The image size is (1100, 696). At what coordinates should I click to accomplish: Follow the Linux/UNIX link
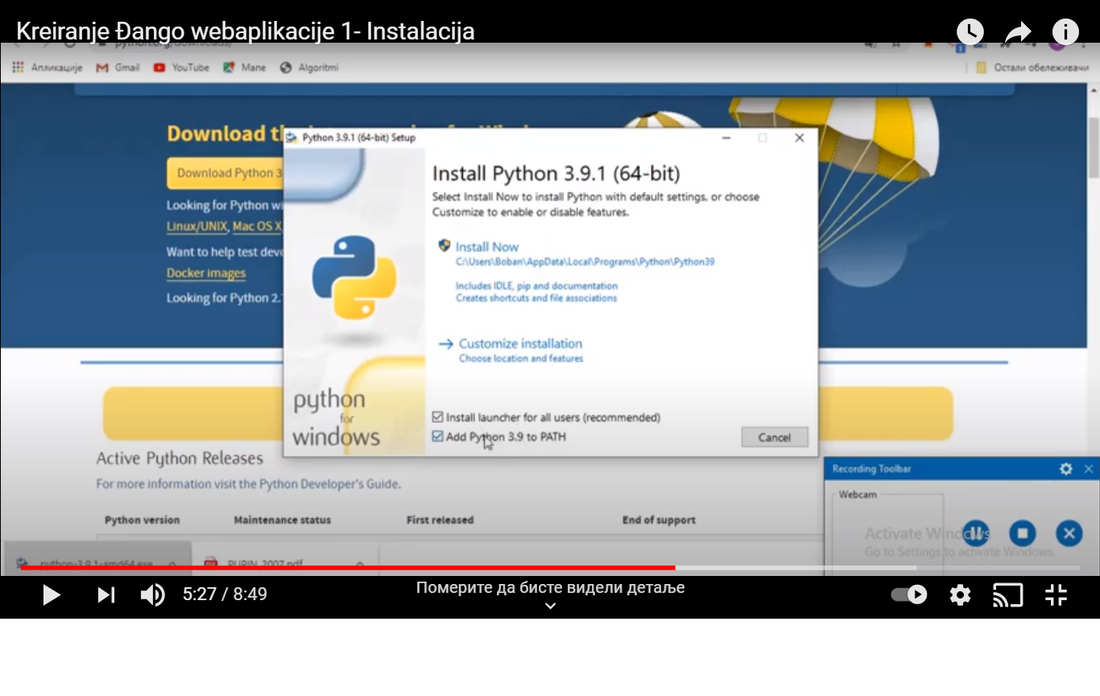point(197,227)
